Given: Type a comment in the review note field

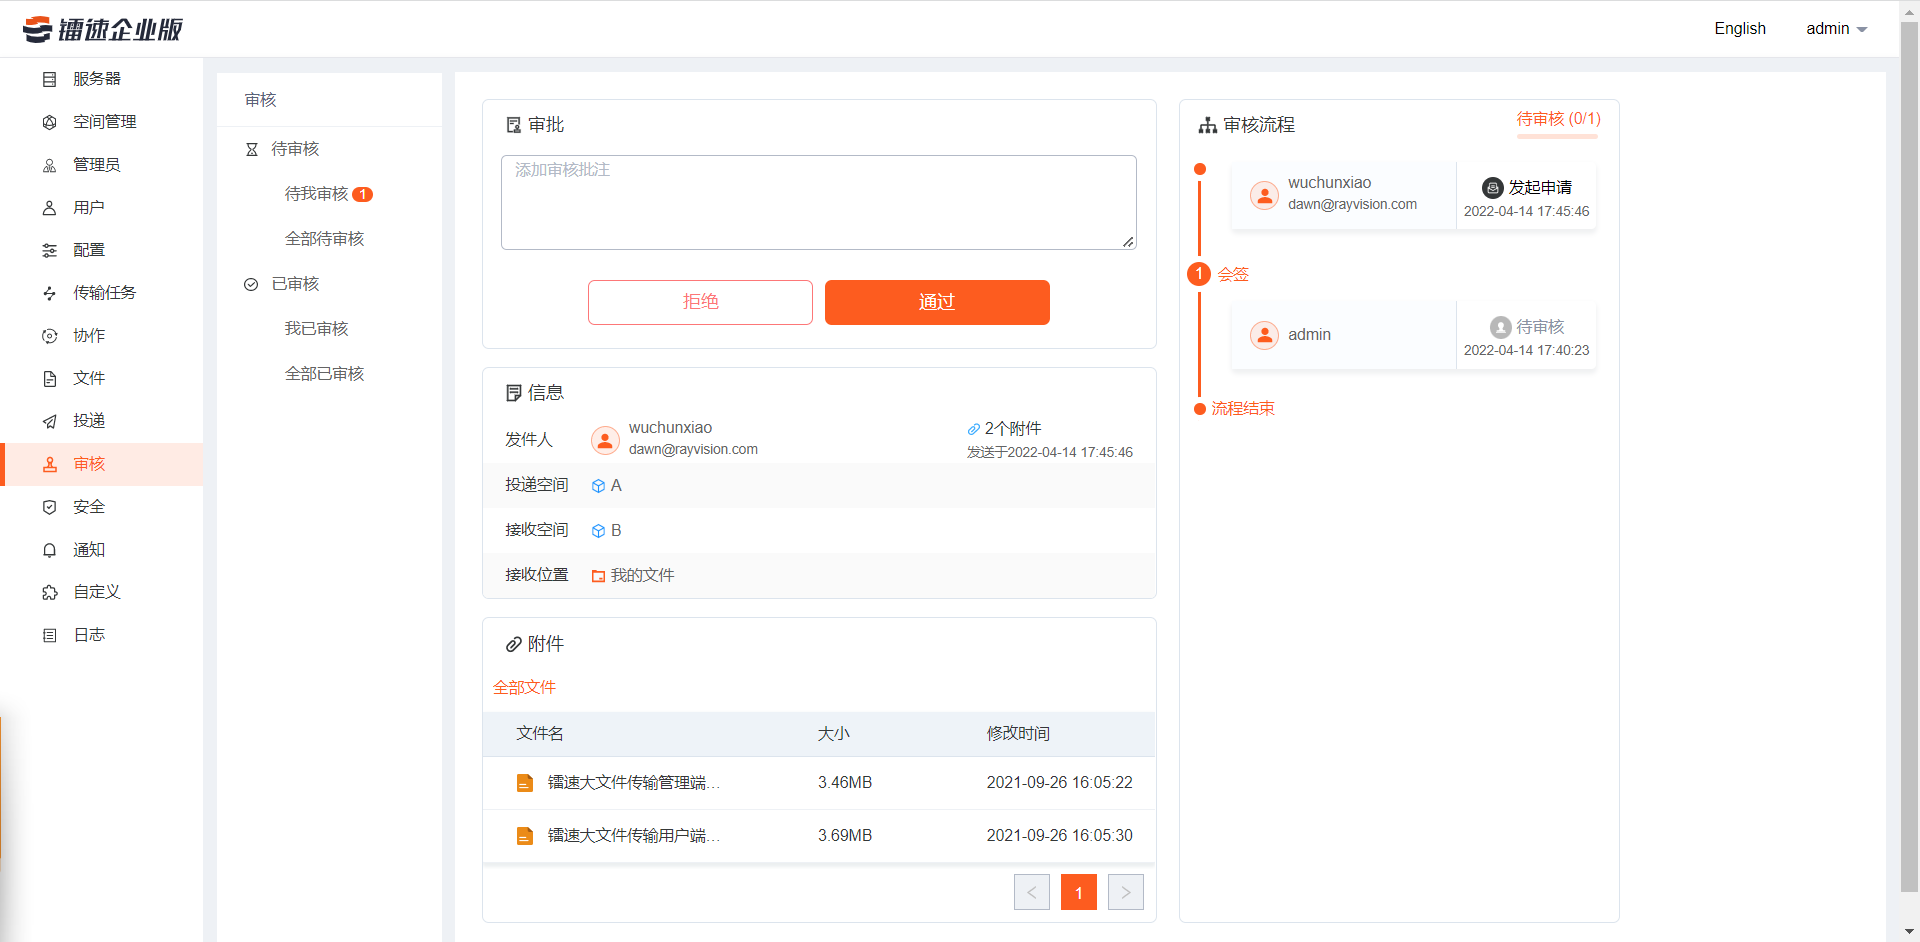Looking at the screenshot, I should [x=818, y=201].
